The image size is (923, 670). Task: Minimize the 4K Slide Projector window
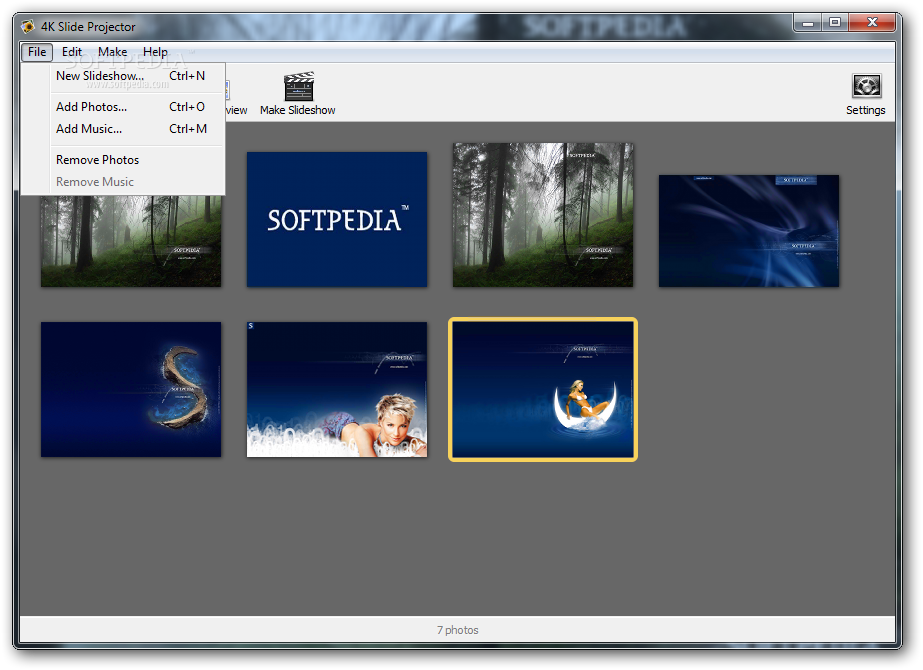(808, 23)
